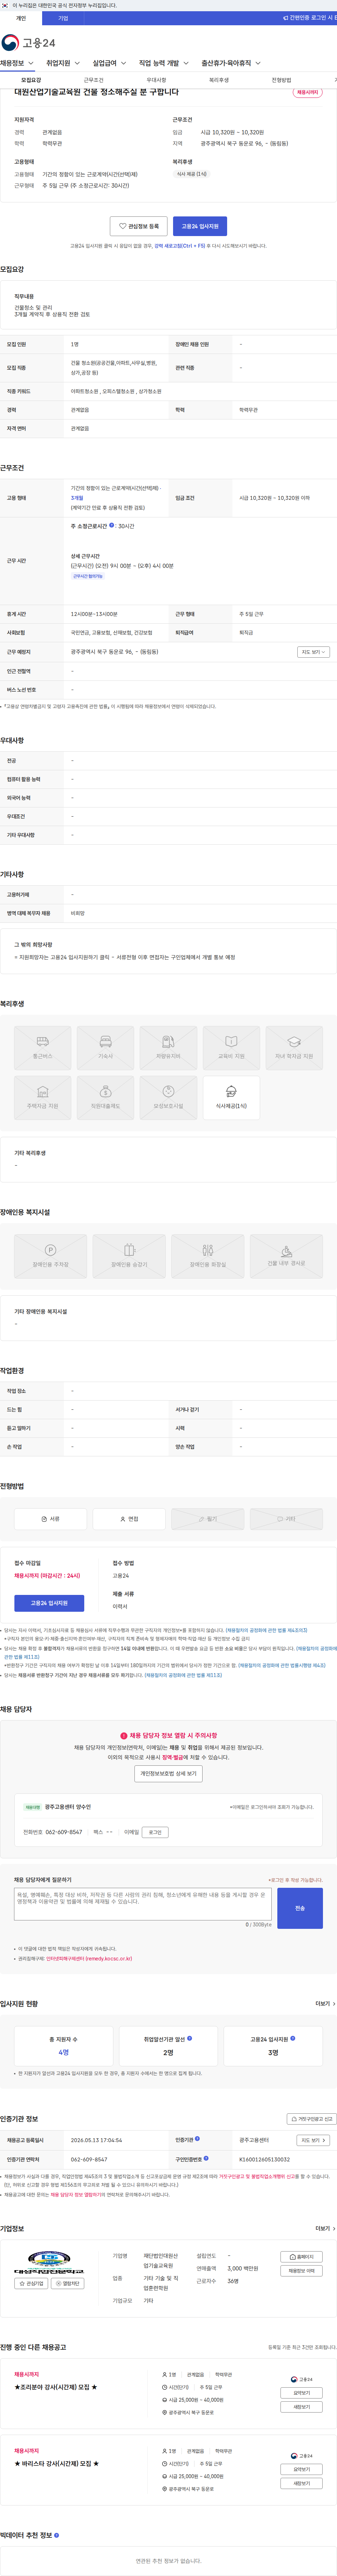
Task: Jump to the 전형방법 section tab
Action: pyautogui.click(x=282, y=80)
